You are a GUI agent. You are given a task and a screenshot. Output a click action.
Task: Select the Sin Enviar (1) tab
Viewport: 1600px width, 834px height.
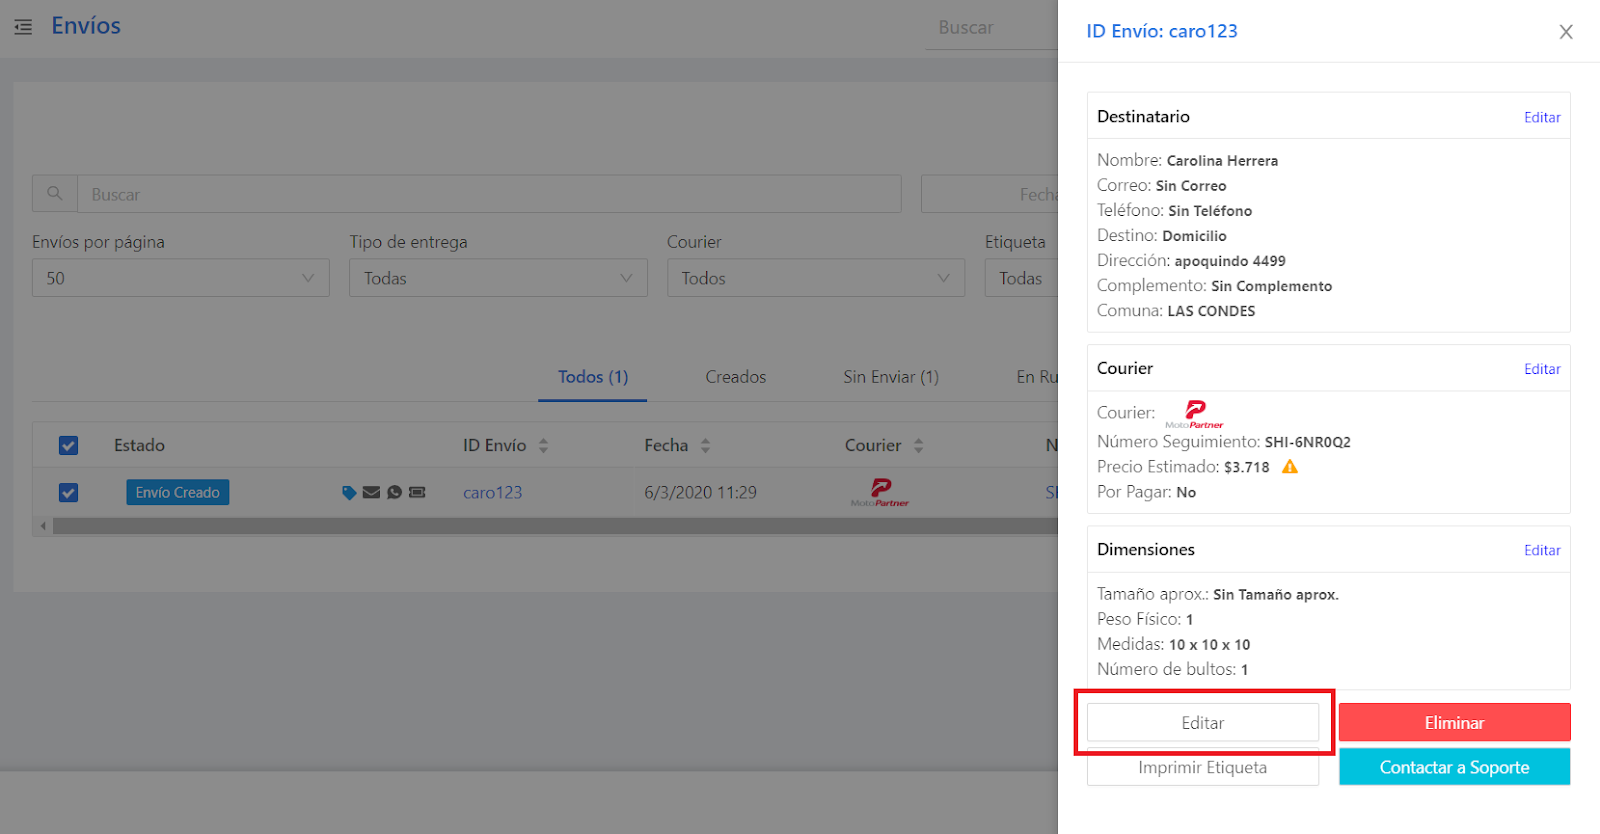tap(890, 377)
